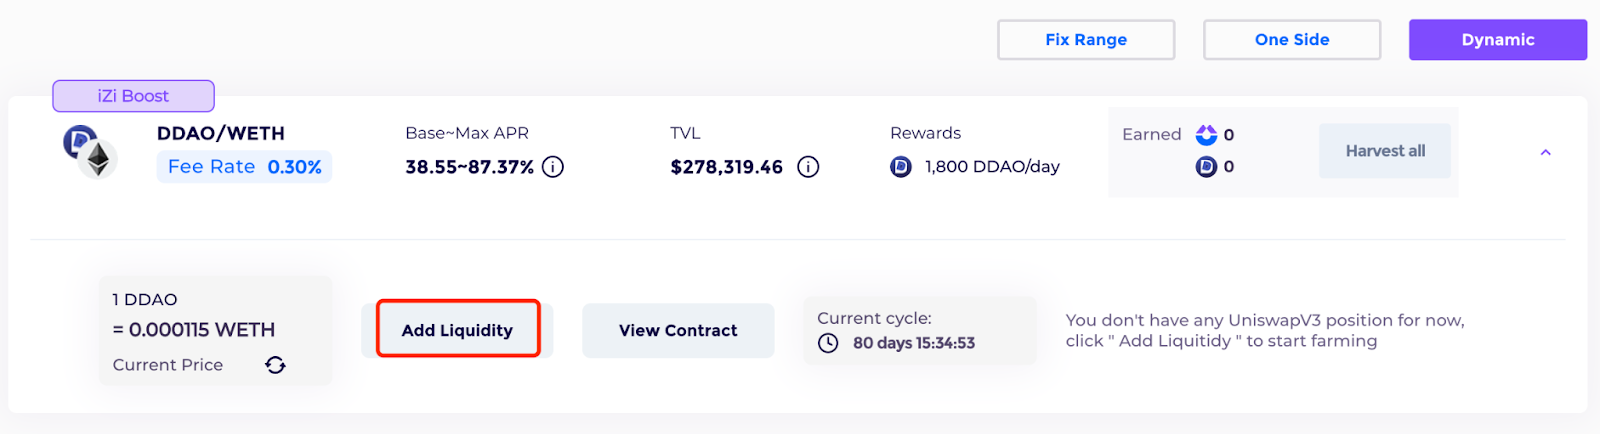
Task: Click the Fee Rate 0.30% label
Action: tap(244, 167)
